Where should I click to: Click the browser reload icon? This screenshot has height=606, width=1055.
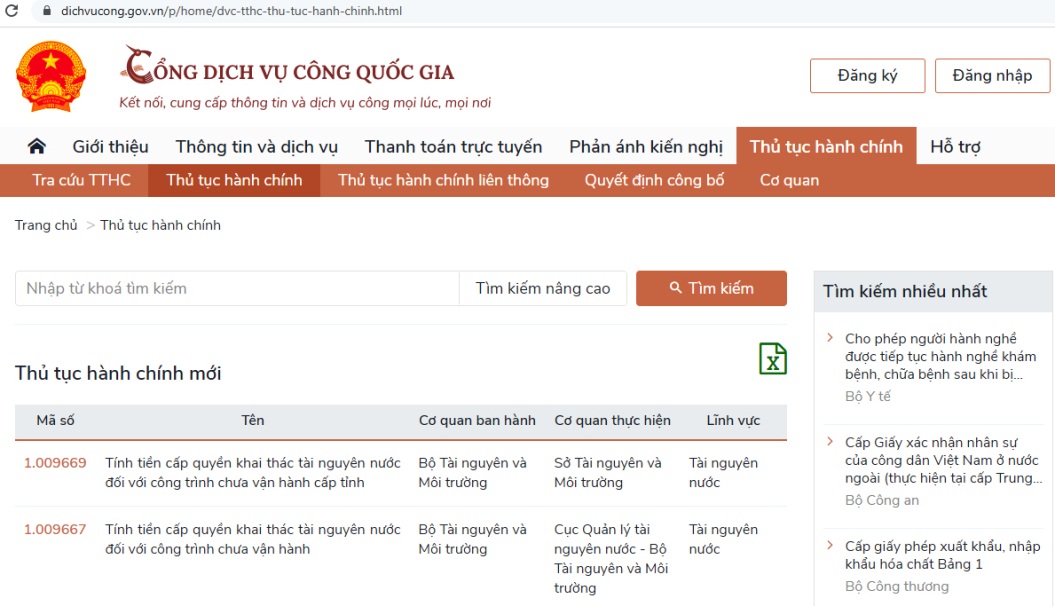tap(12, 11)
